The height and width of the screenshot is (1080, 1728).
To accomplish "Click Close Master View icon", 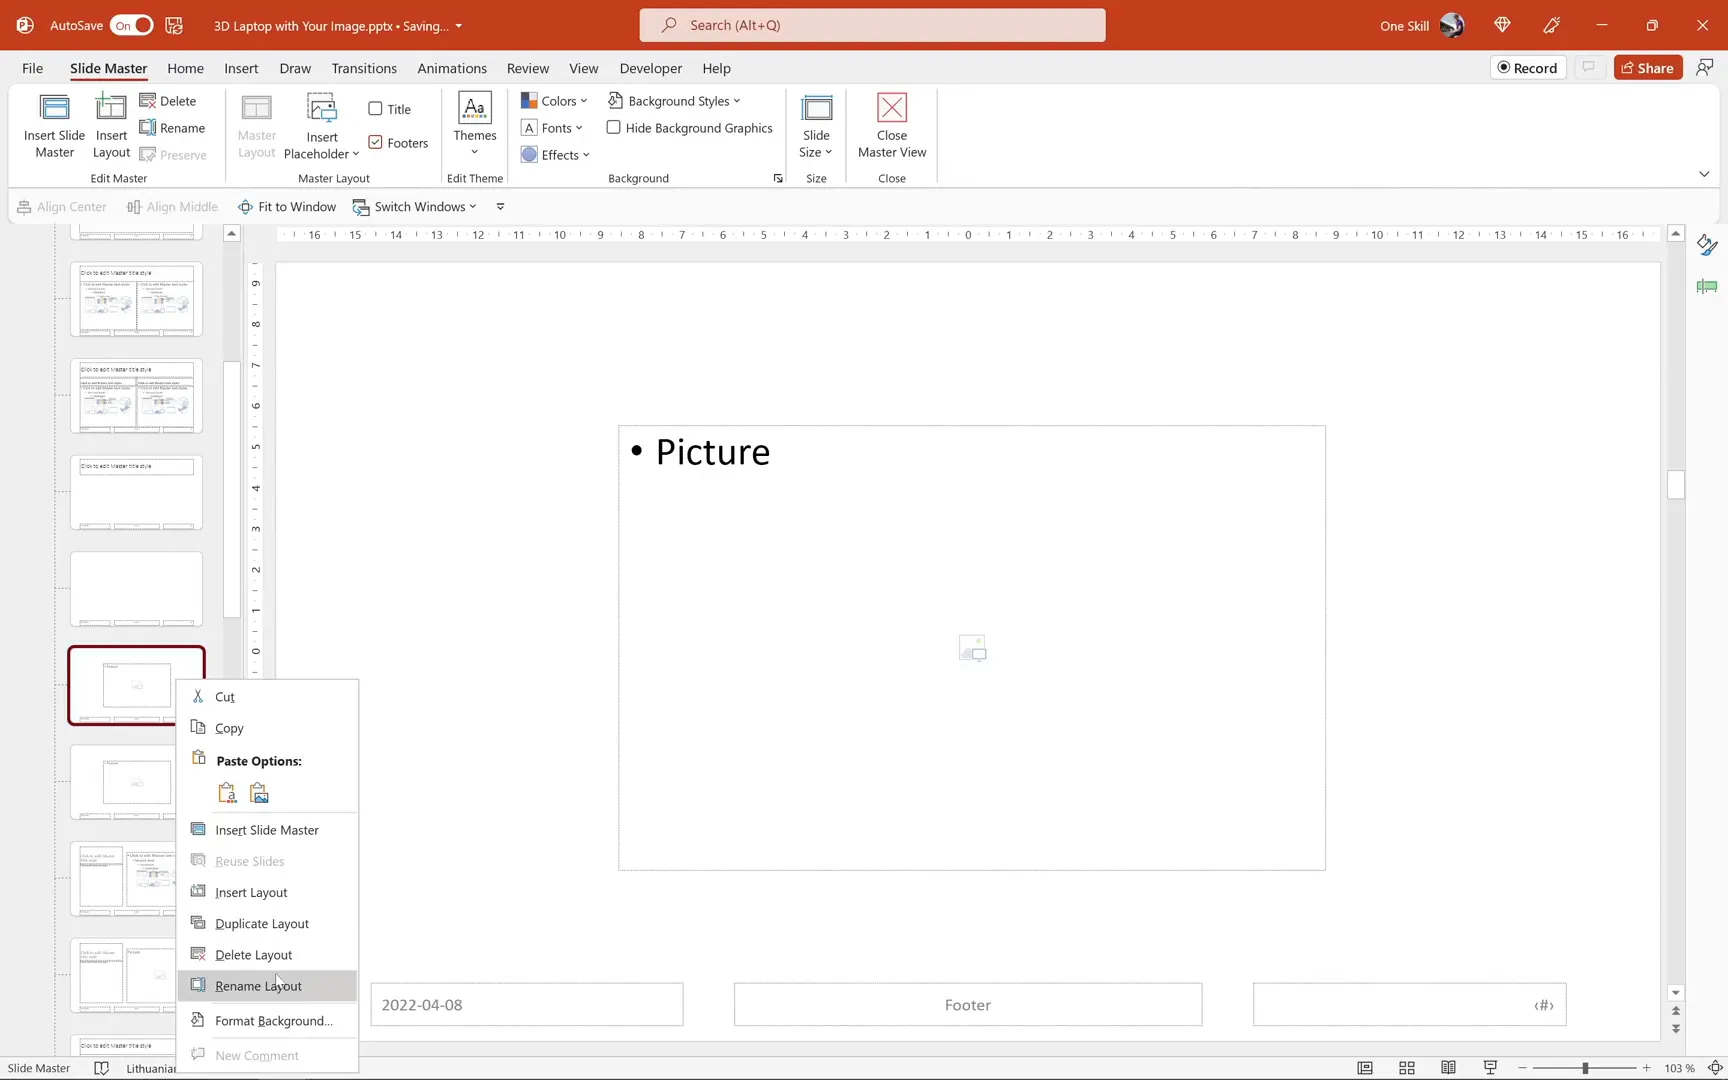I will (x=892, y=126).
